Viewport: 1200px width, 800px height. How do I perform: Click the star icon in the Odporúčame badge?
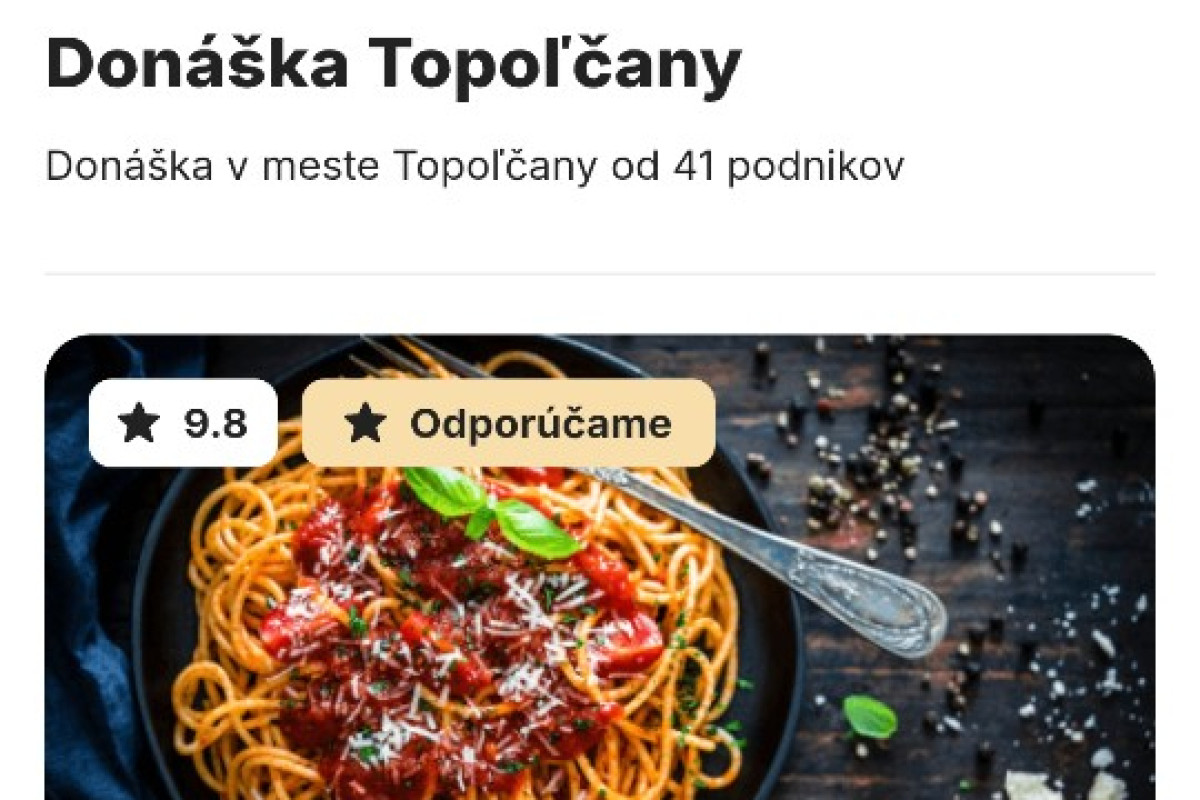pos(365,423)
